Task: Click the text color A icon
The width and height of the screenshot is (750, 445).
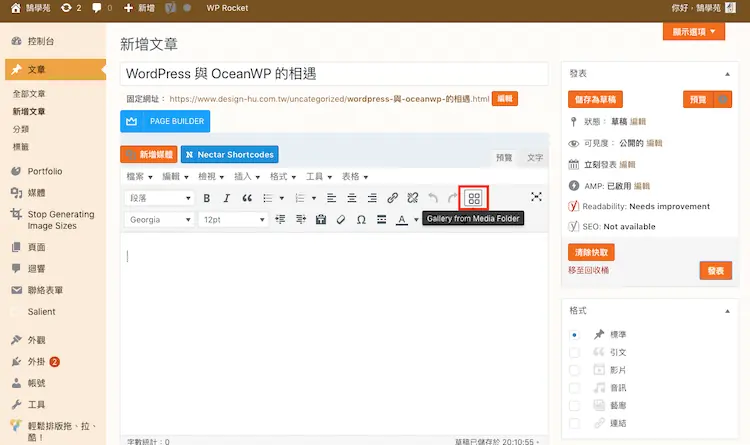Action: (x=402, y=220)
